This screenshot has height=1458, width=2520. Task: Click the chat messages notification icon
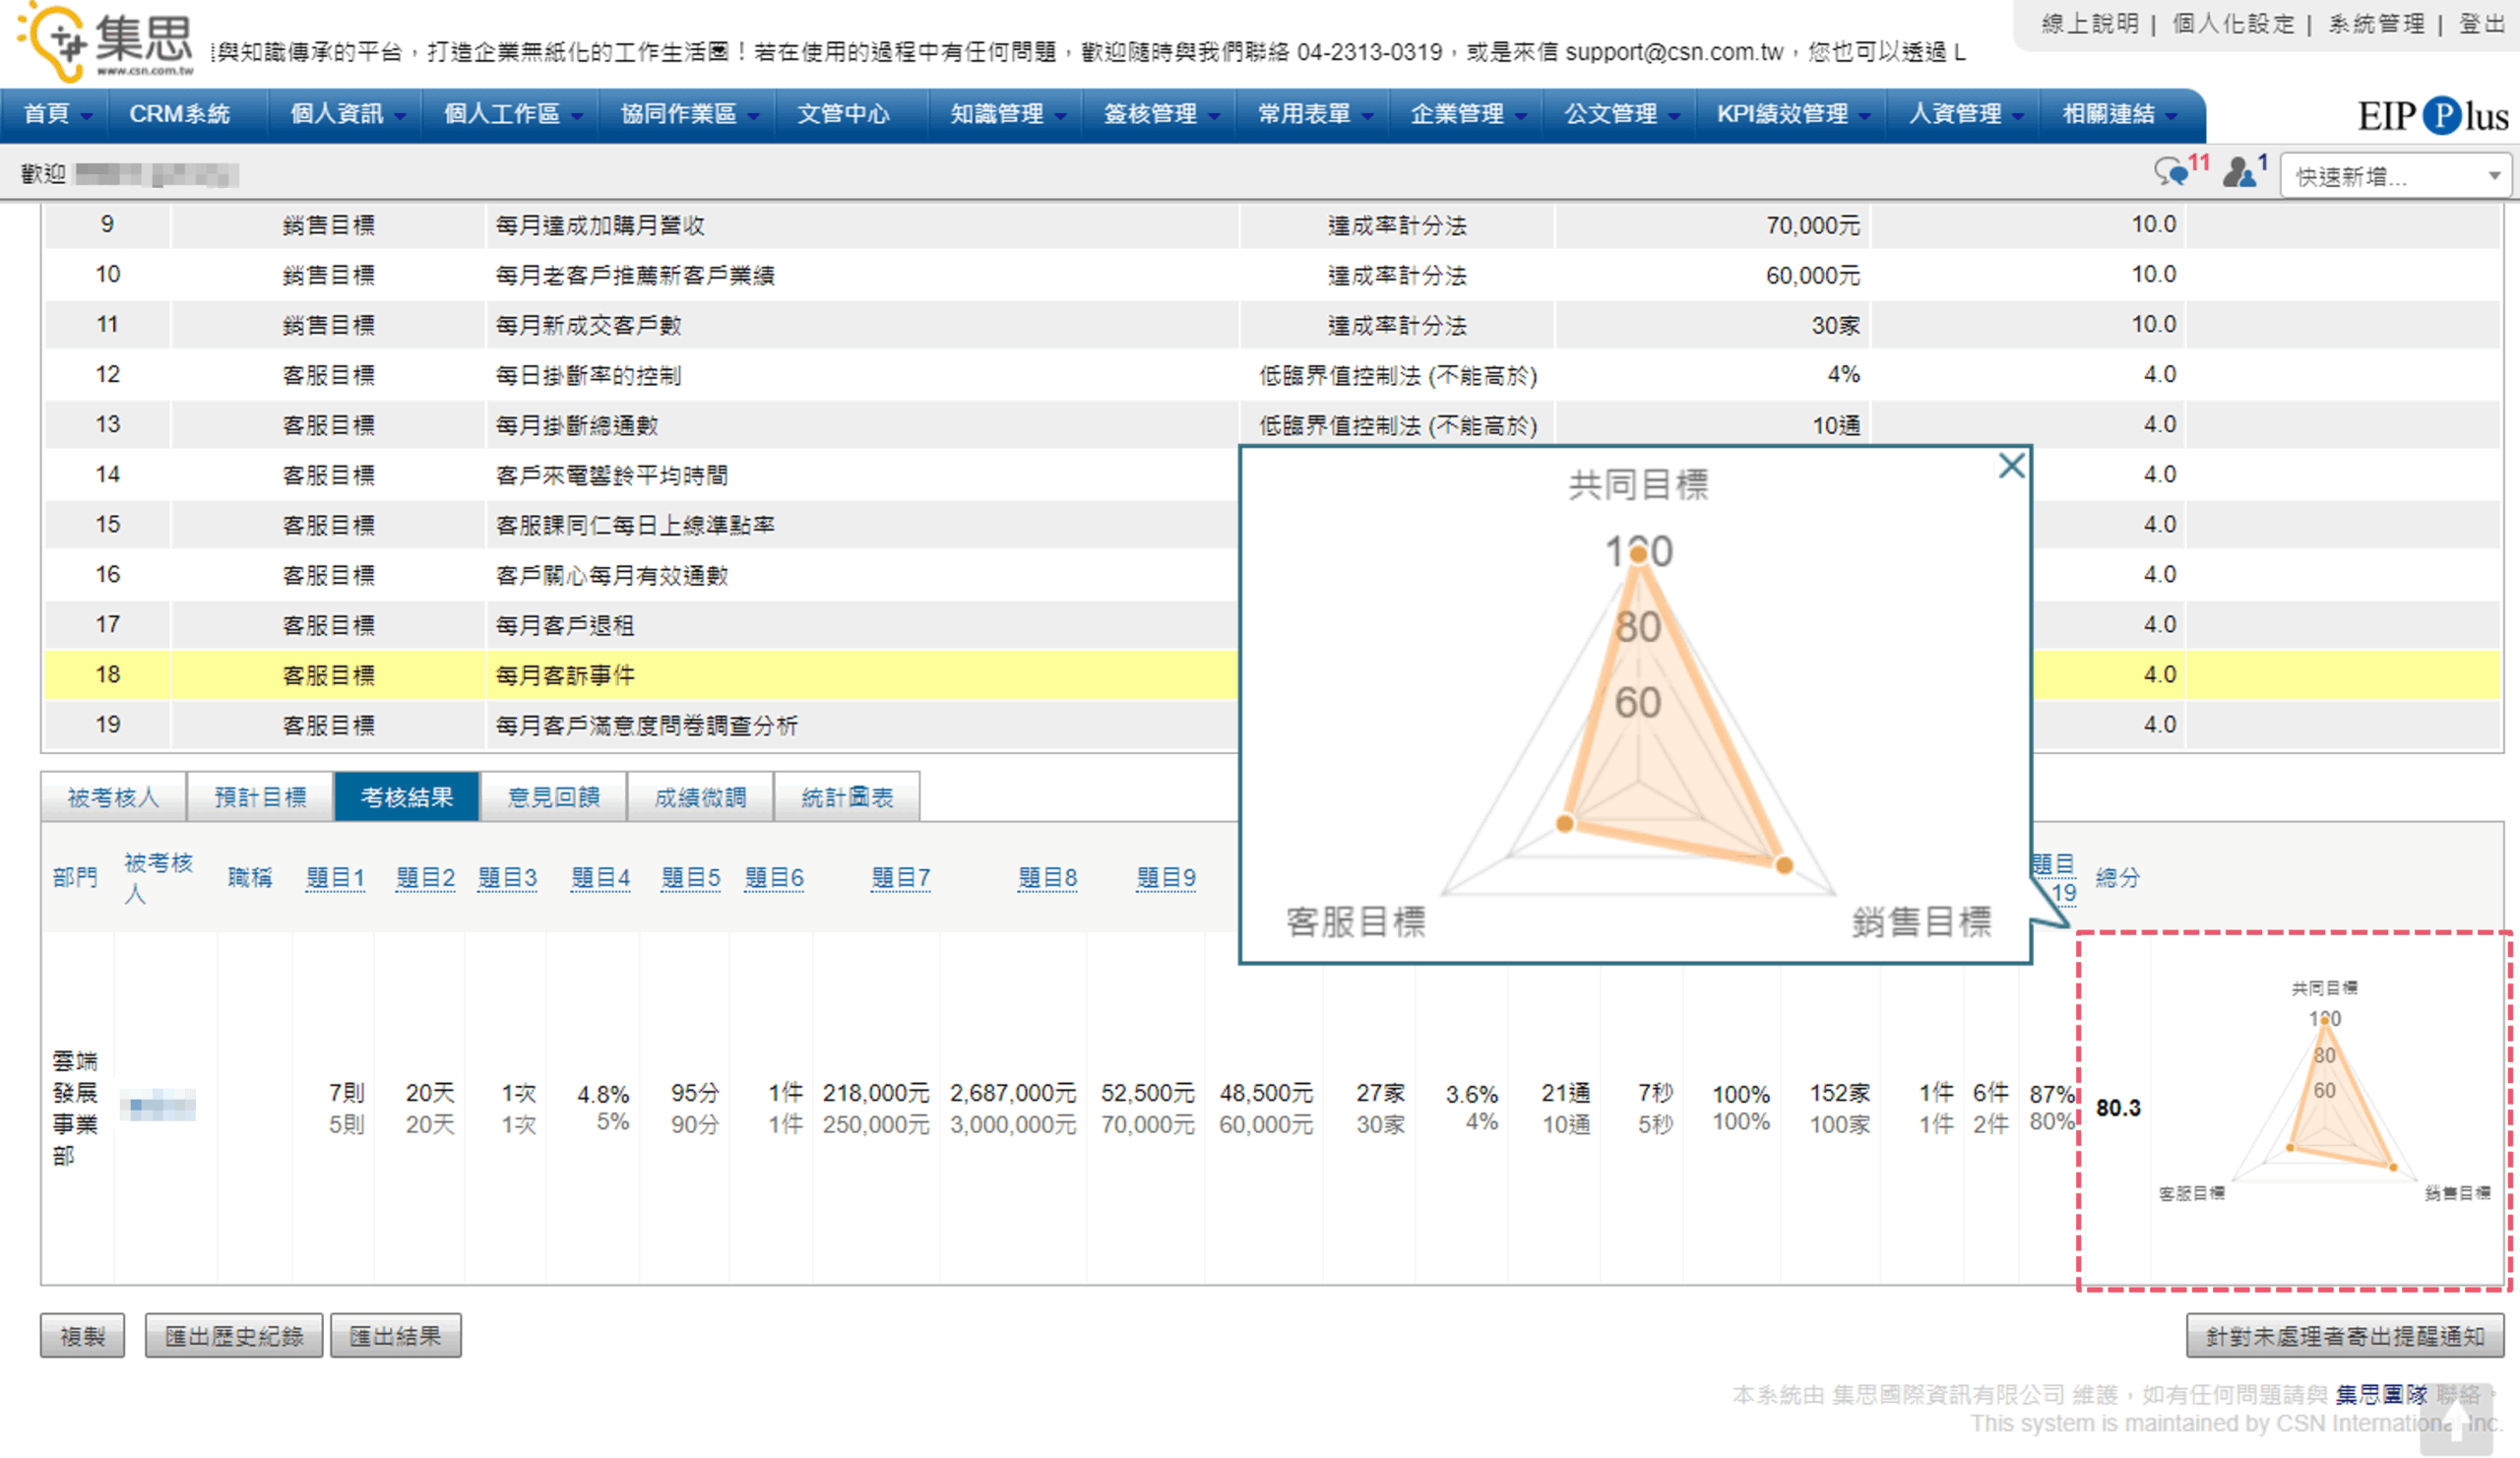click(2170, 172)
